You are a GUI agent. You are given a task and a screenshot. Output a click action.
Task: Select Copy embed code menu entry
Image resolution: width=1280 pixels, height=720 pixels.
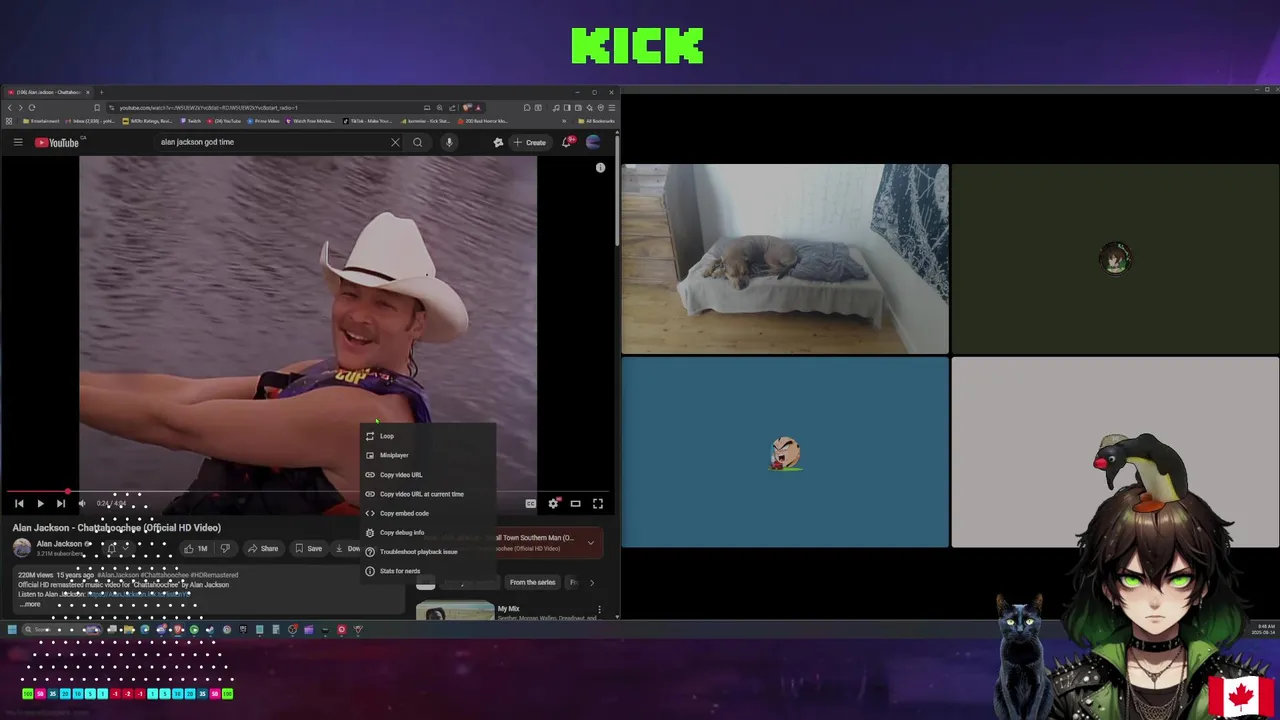[x=428, y=513]
